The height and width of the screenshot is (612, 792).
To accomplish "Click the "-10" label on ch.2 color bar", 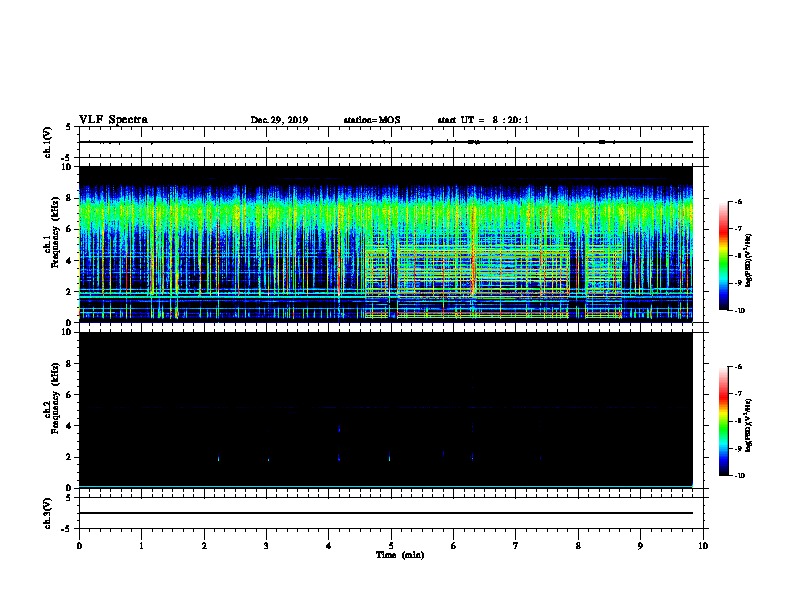I will point(739,476).
